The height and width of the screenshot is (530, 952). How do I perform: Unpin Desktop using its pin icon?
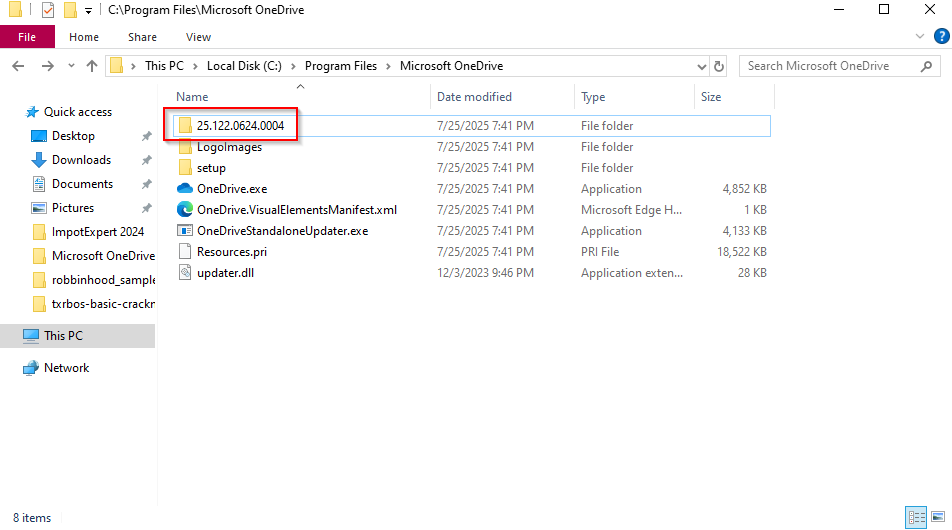click(x=146, y=137)
